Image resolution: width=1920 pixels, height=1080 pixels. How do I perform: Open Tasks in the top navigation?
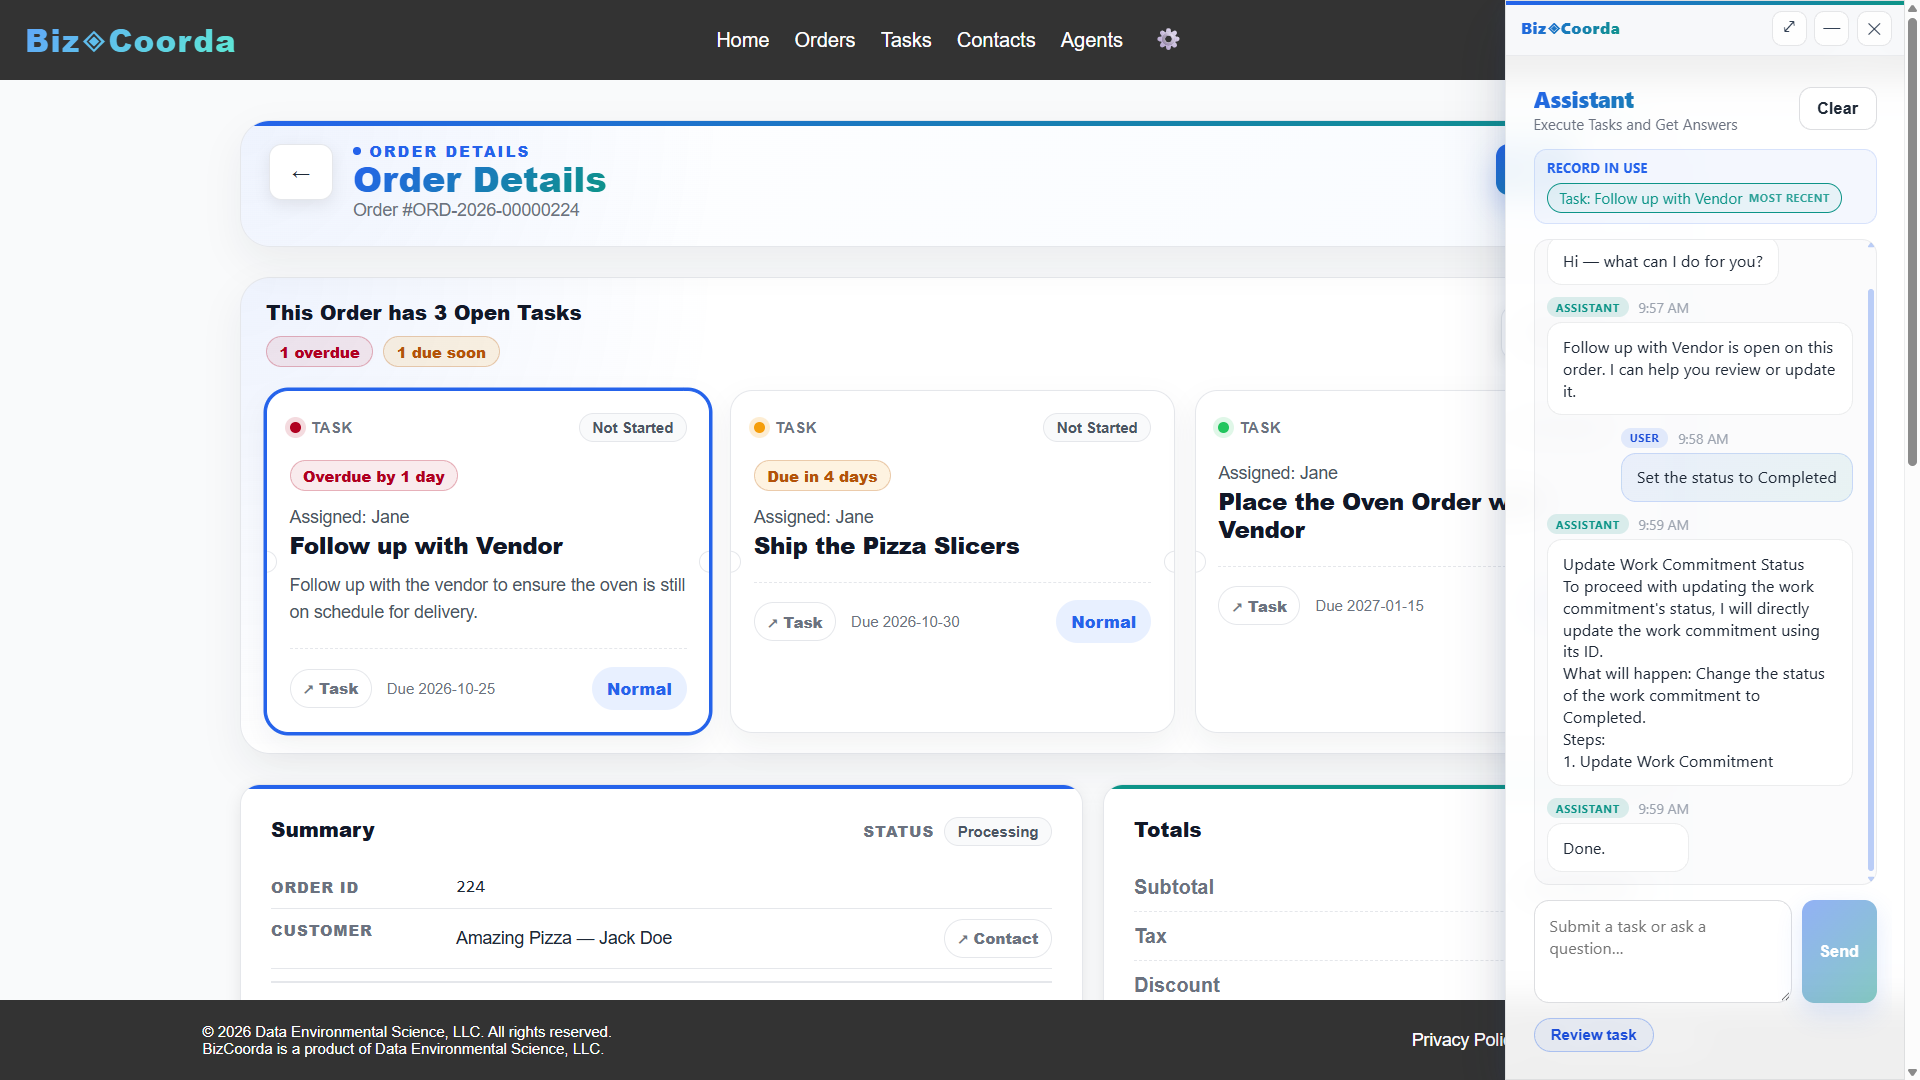tap(906, 40)
